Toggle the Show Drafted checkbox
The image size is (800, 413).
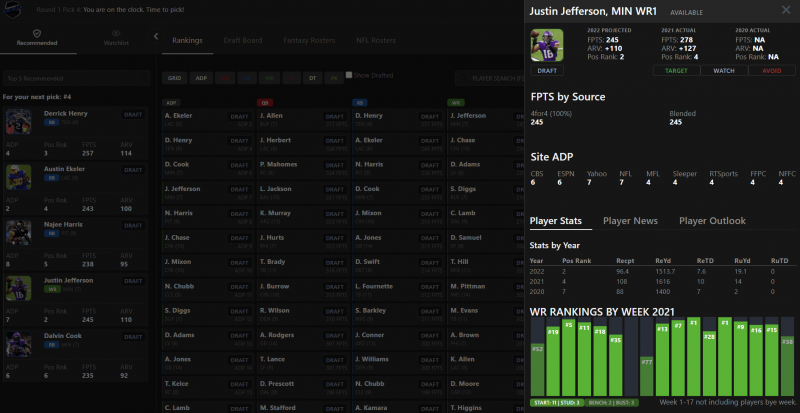(x=349, y=75)
